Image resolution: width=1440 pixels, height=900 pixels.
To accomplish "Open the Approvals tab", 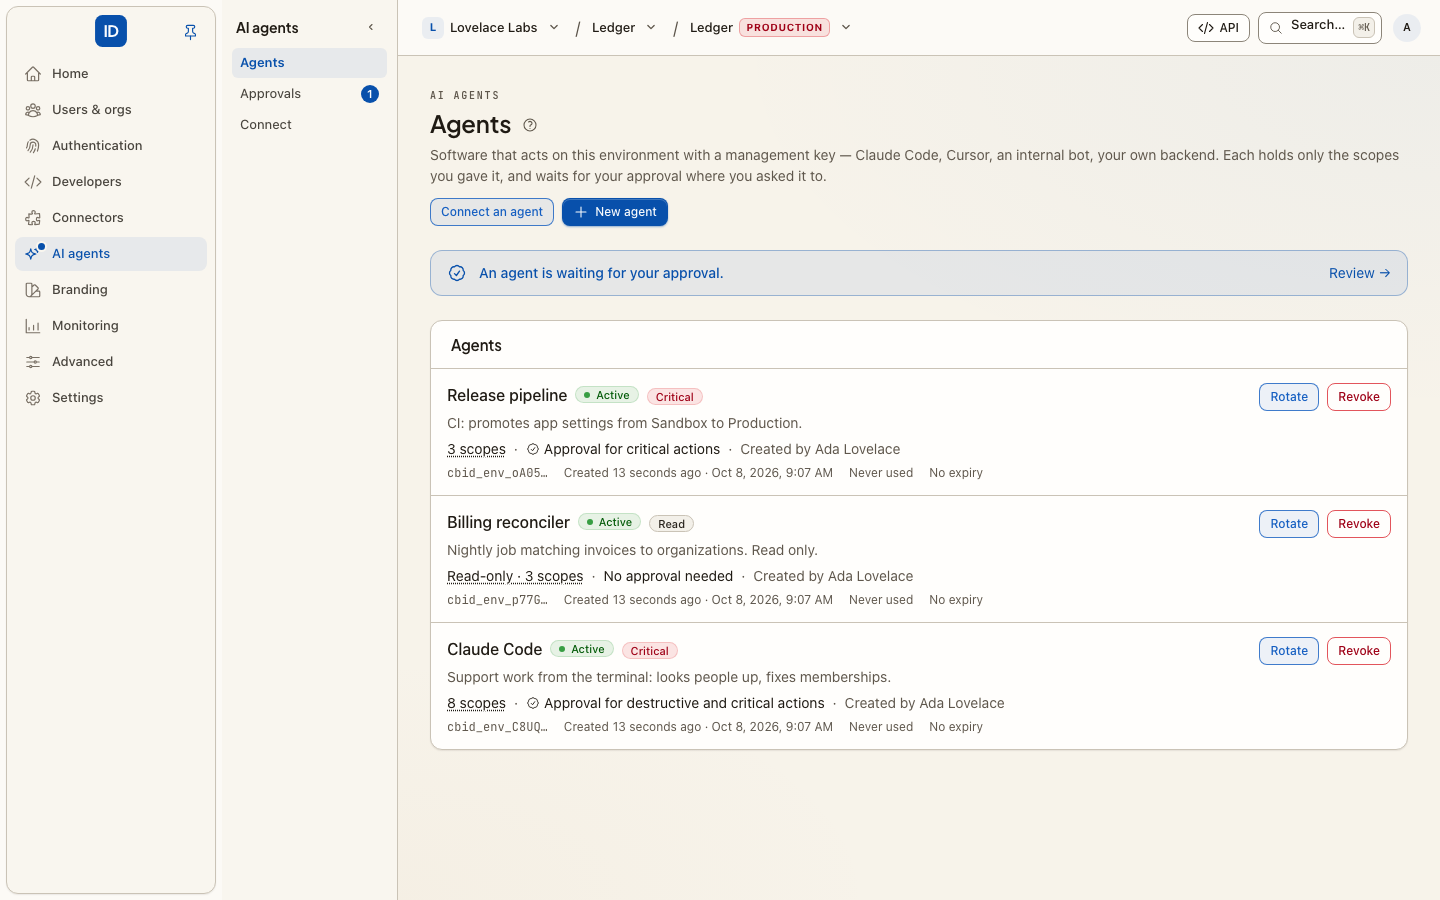I will [x=309, y=94].
